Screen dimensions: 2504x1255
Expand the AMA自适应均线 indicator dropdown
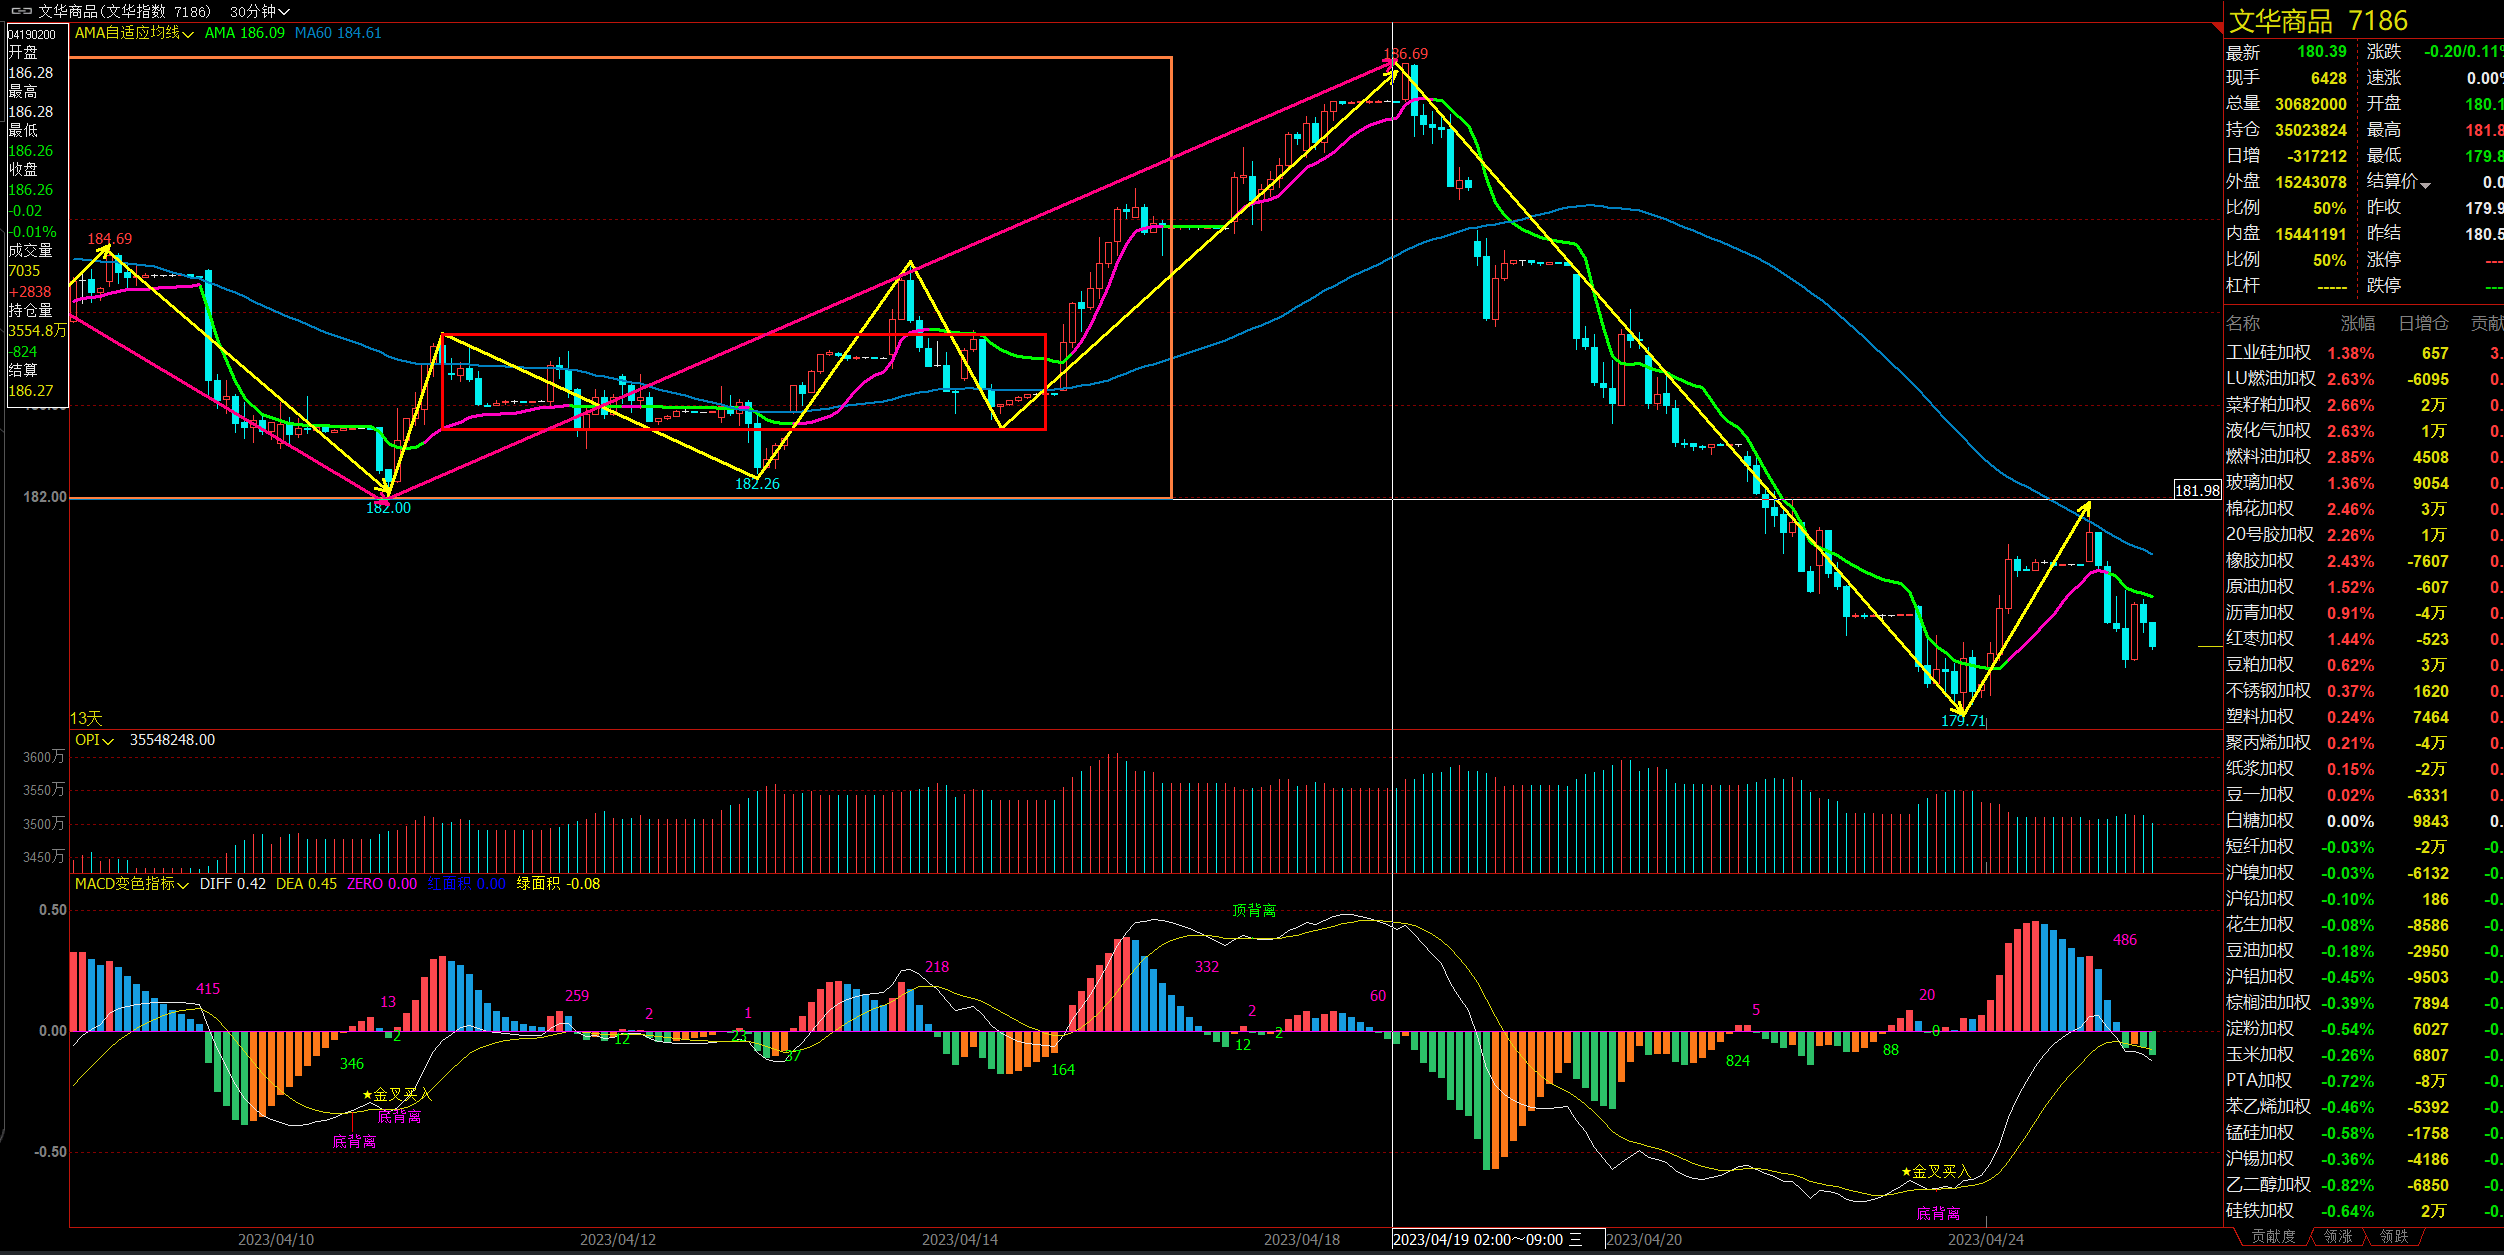coord(188,34)
